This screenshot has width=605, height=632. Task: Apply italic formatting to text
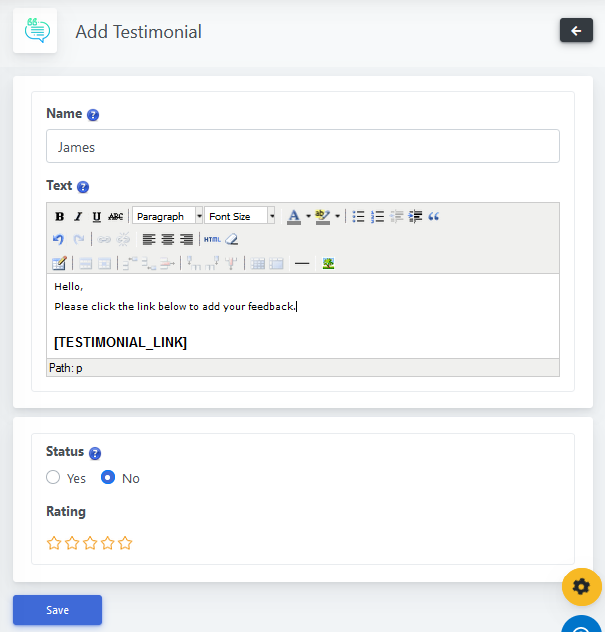point(78,216)
